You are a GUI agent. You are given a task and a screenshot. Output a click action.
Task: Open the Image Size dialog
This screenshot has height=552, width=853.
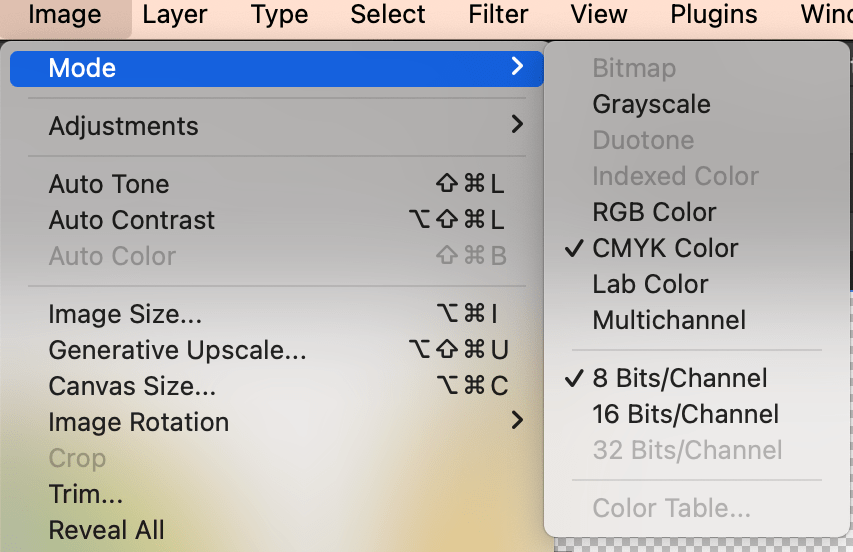click(125, 314)
